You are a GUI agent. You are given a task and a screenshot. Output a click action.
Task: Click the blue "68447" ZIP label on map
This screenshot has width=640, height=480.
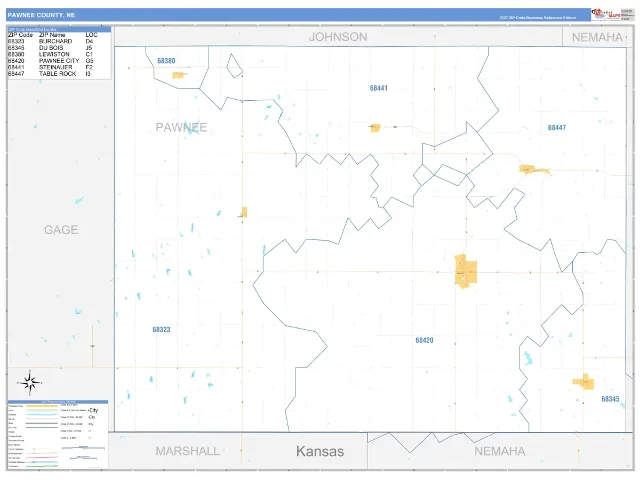point(557,128)
